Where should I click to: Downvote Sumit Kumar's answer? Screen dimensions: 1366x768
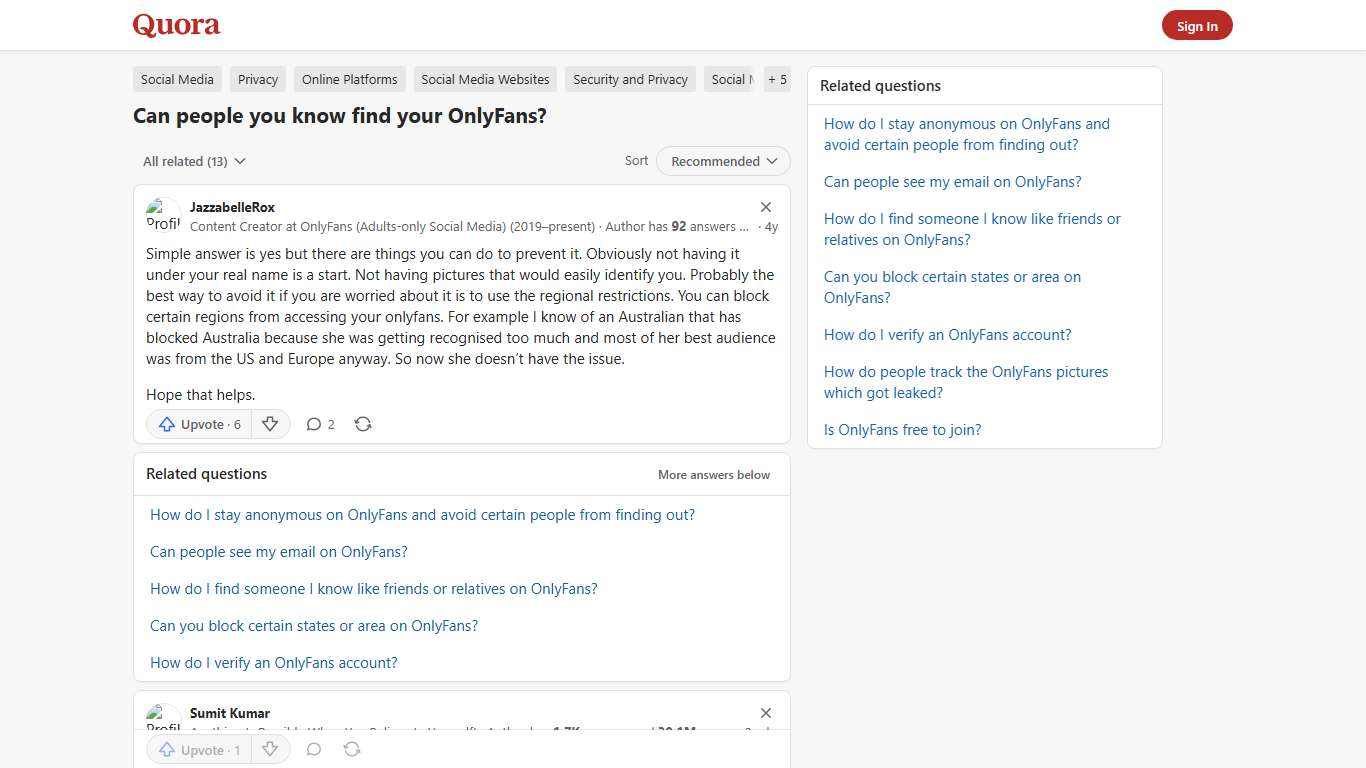(x=270, y=749)
